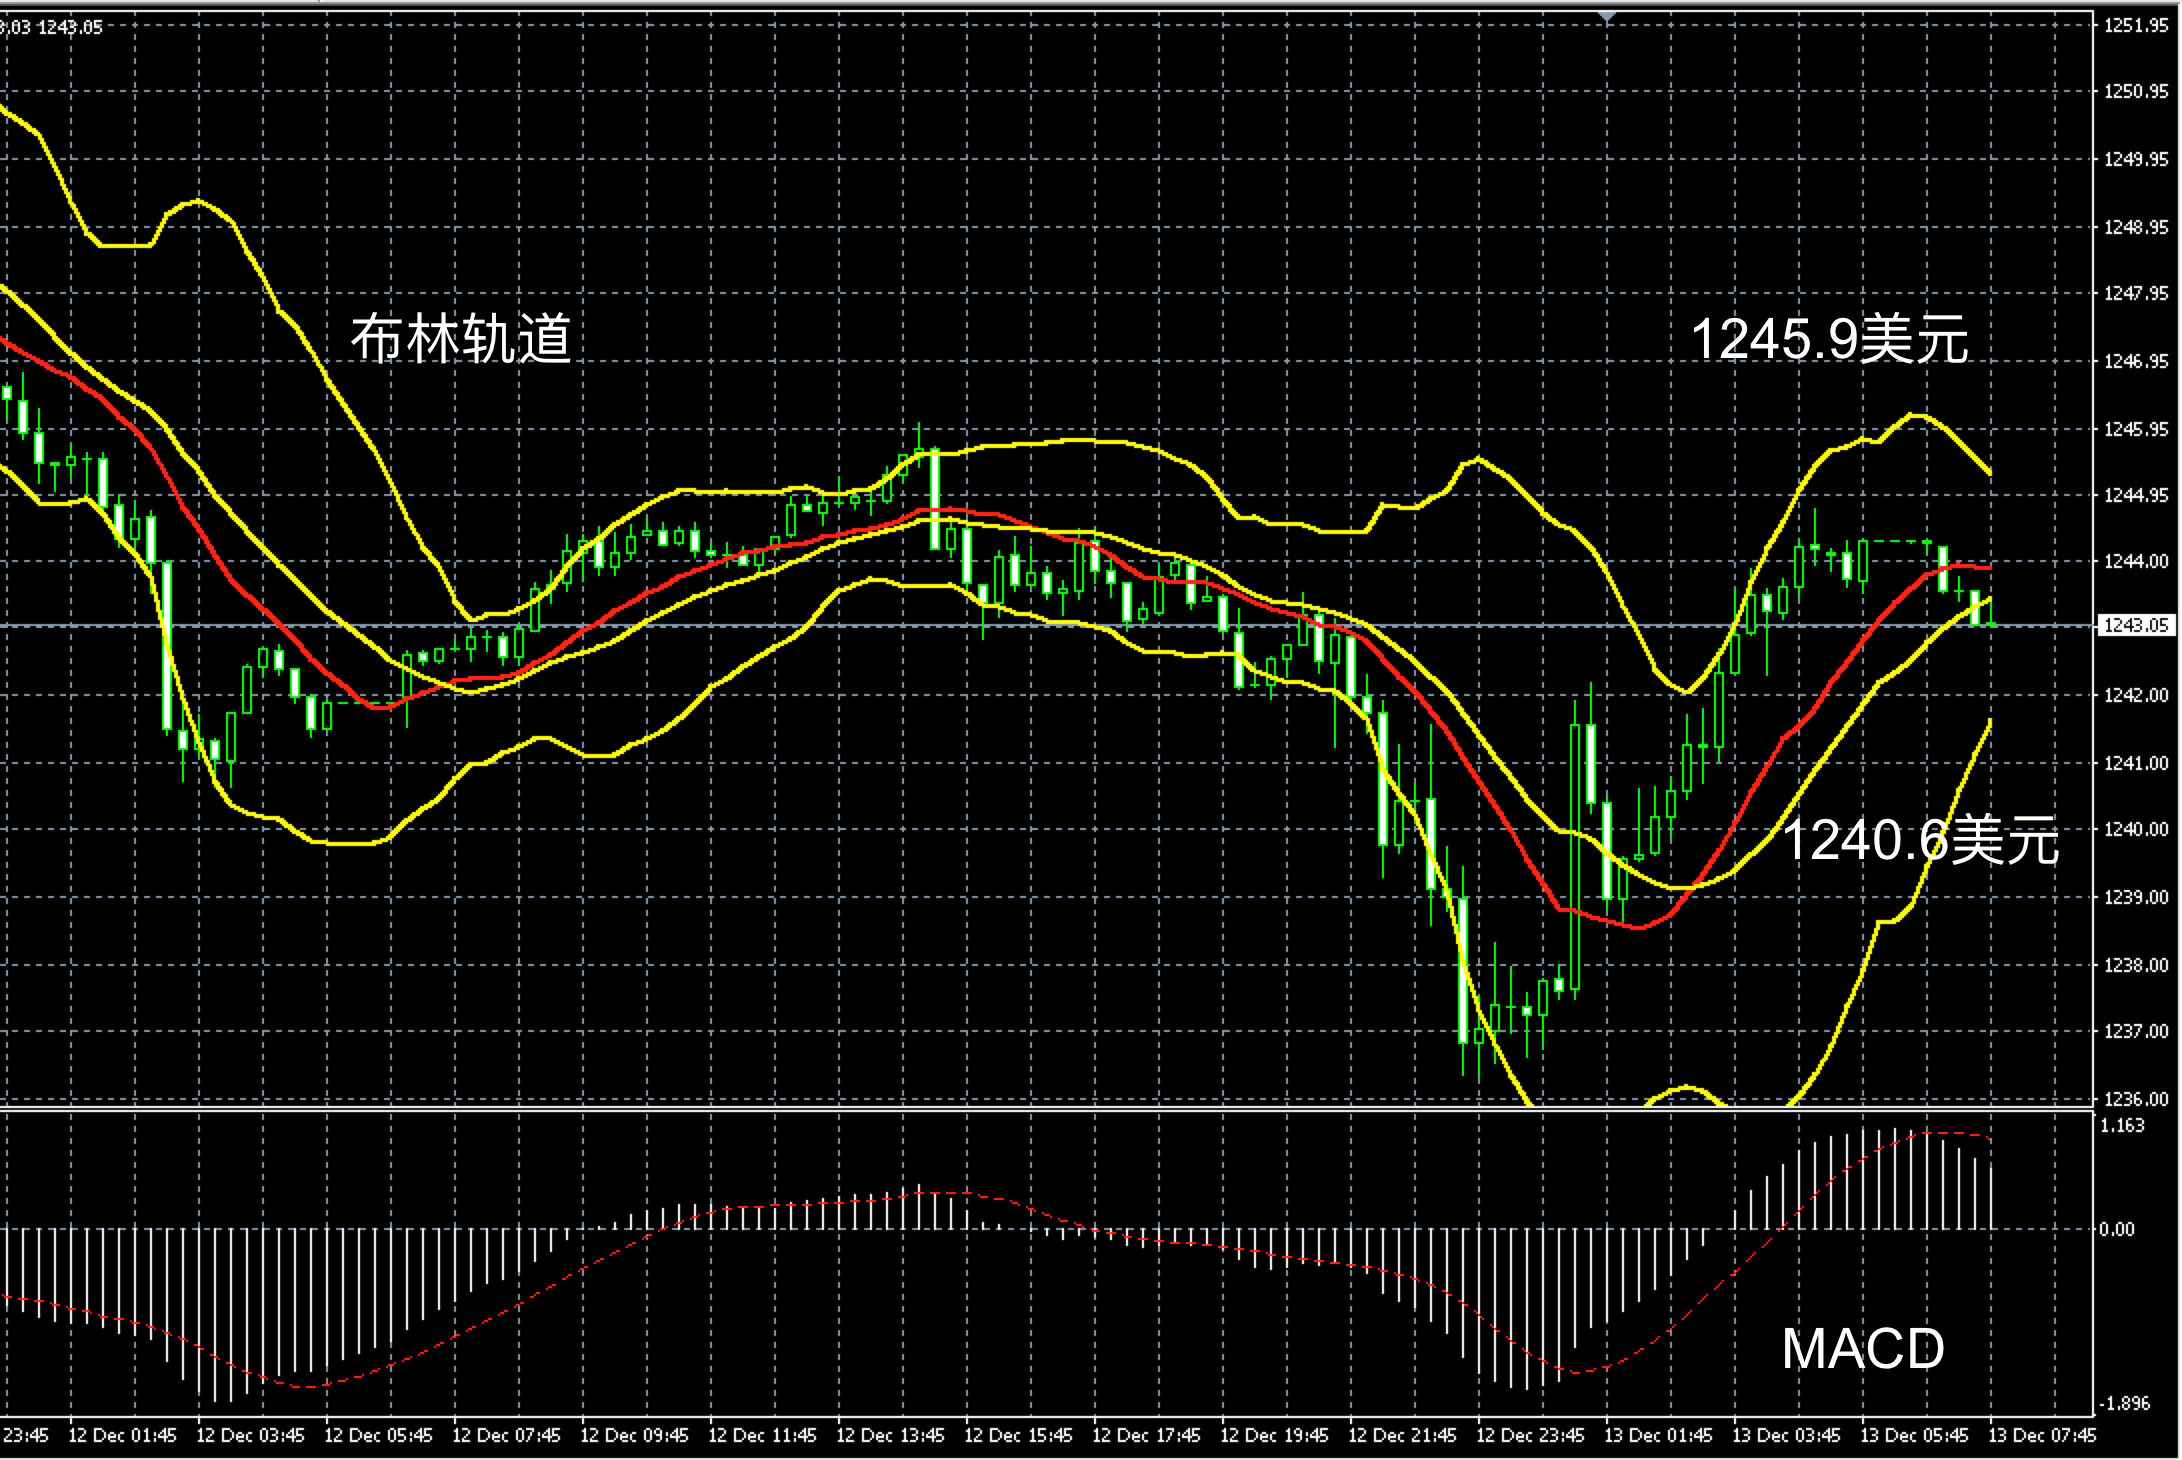Screen dimensions: 2182x1460
Task: Click the 13 Dec 07:45 time label
Action: [x=2042, y=1436]
